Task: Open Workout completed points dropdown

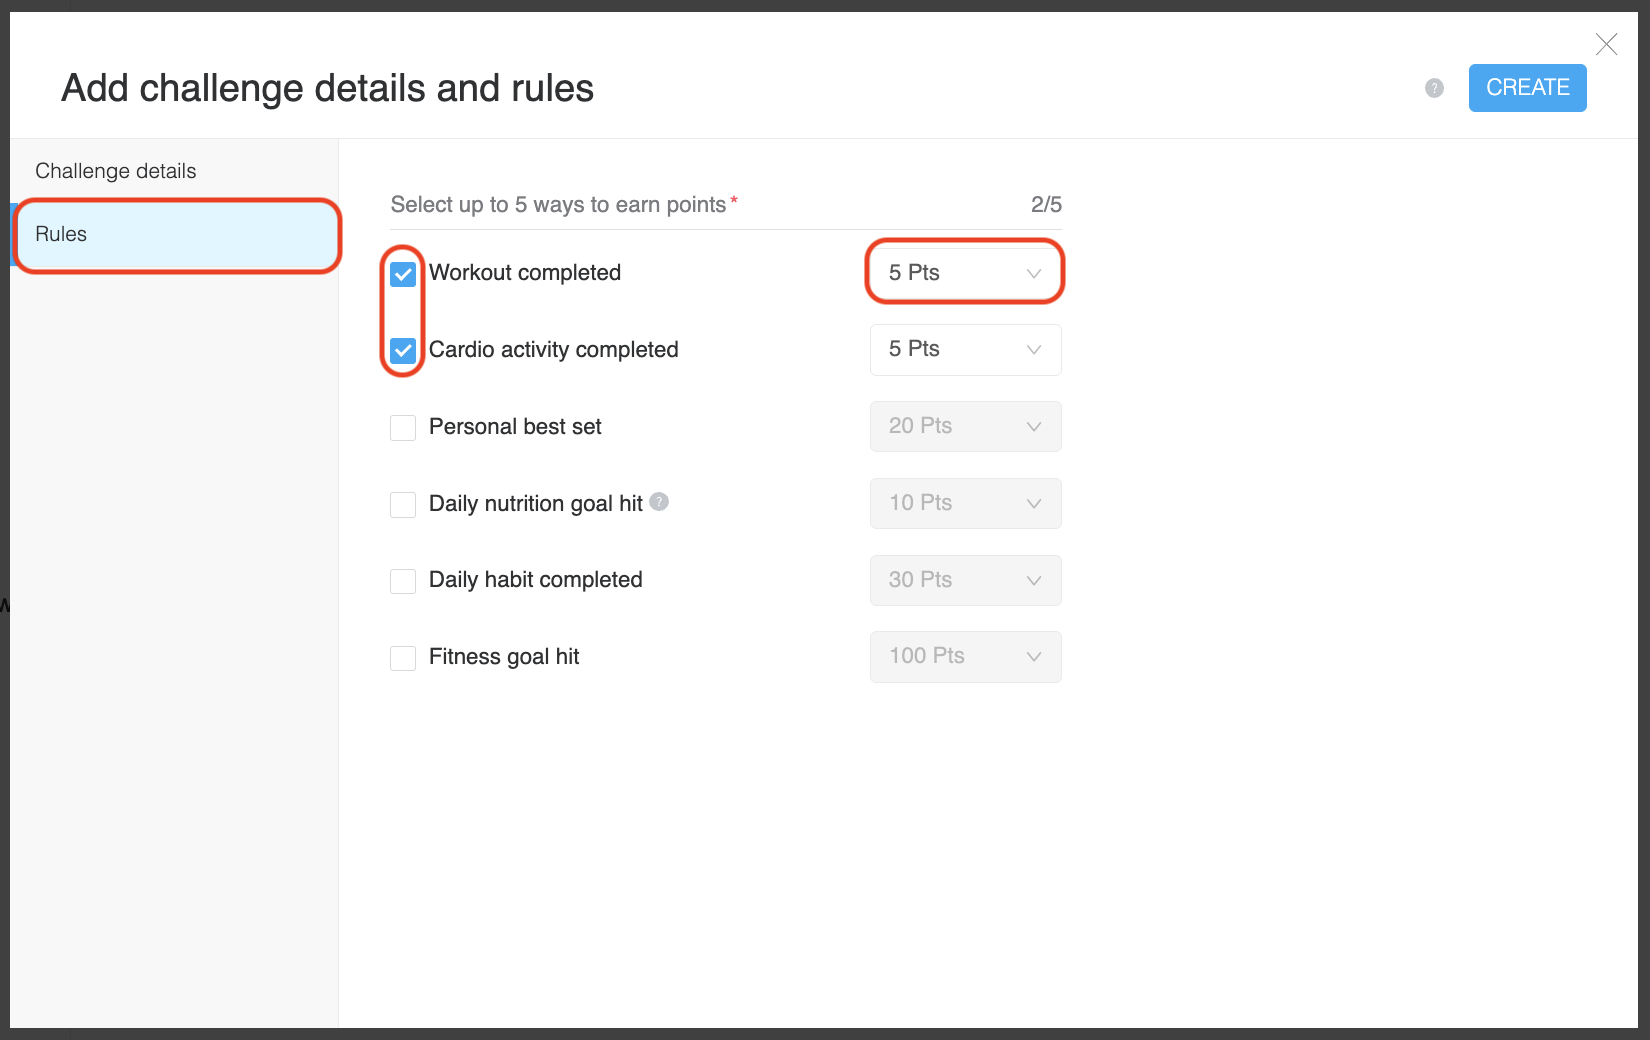Action: 965,273
